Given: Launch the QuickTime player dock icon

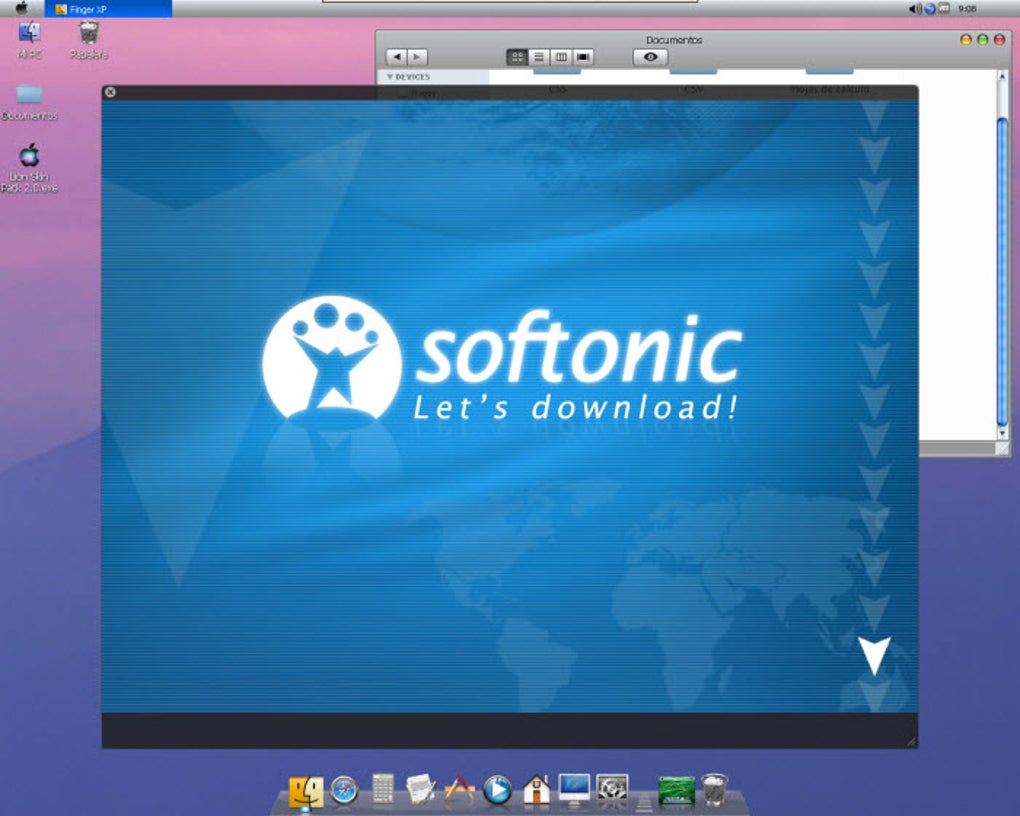Looking at the screenshot, I should click(x=498, y=791).
